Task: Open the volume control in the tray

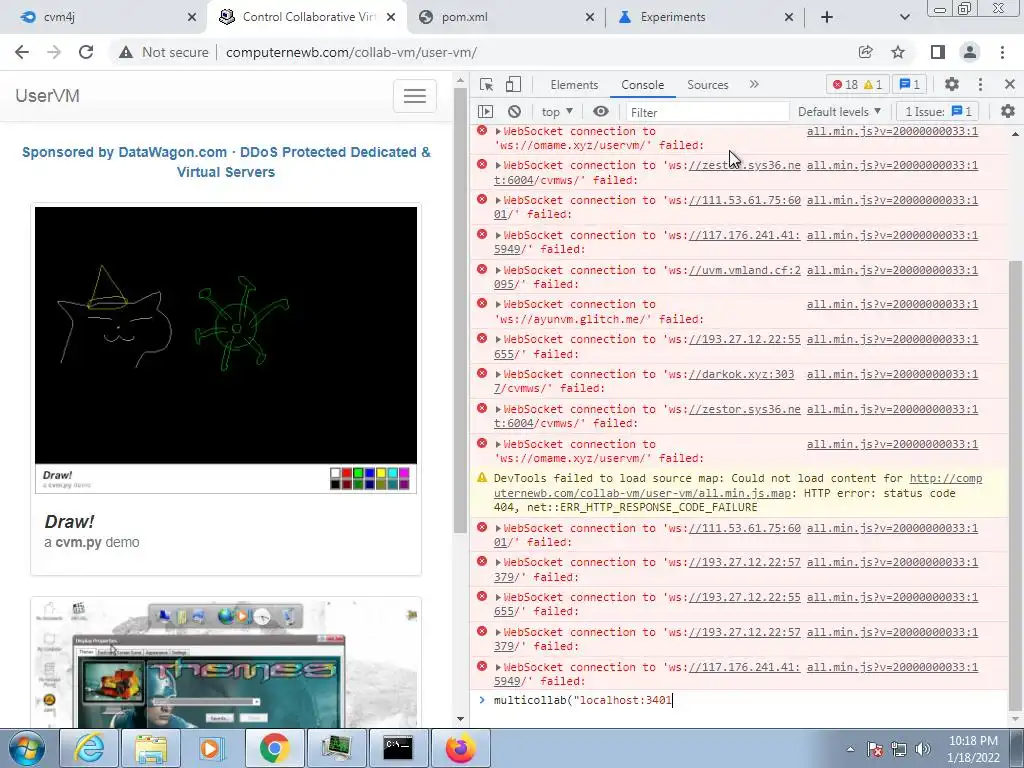Action: (923, 749)
